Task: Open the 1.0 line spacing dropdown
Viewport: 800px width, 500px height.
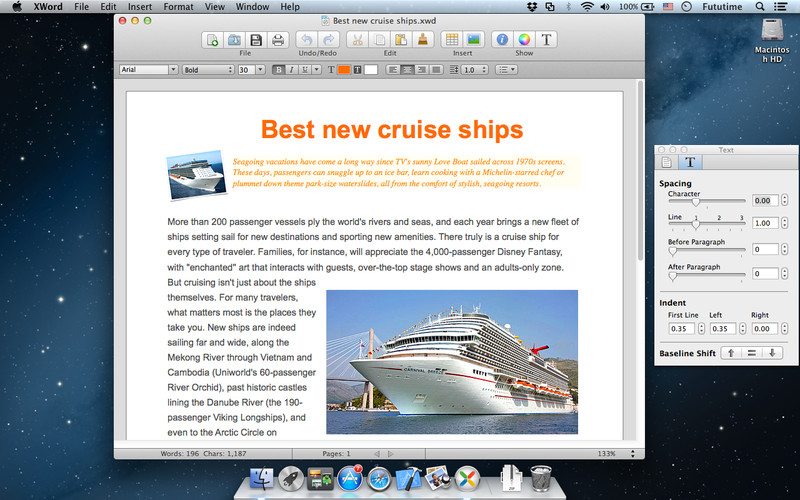Action: [x=474, y=70]
